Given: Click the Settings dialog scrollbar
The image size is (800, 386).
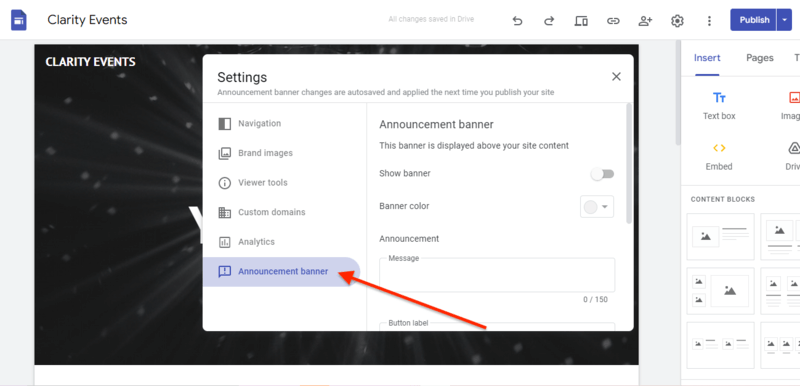Looking at the screenshot, I should (x=629, y=163).
